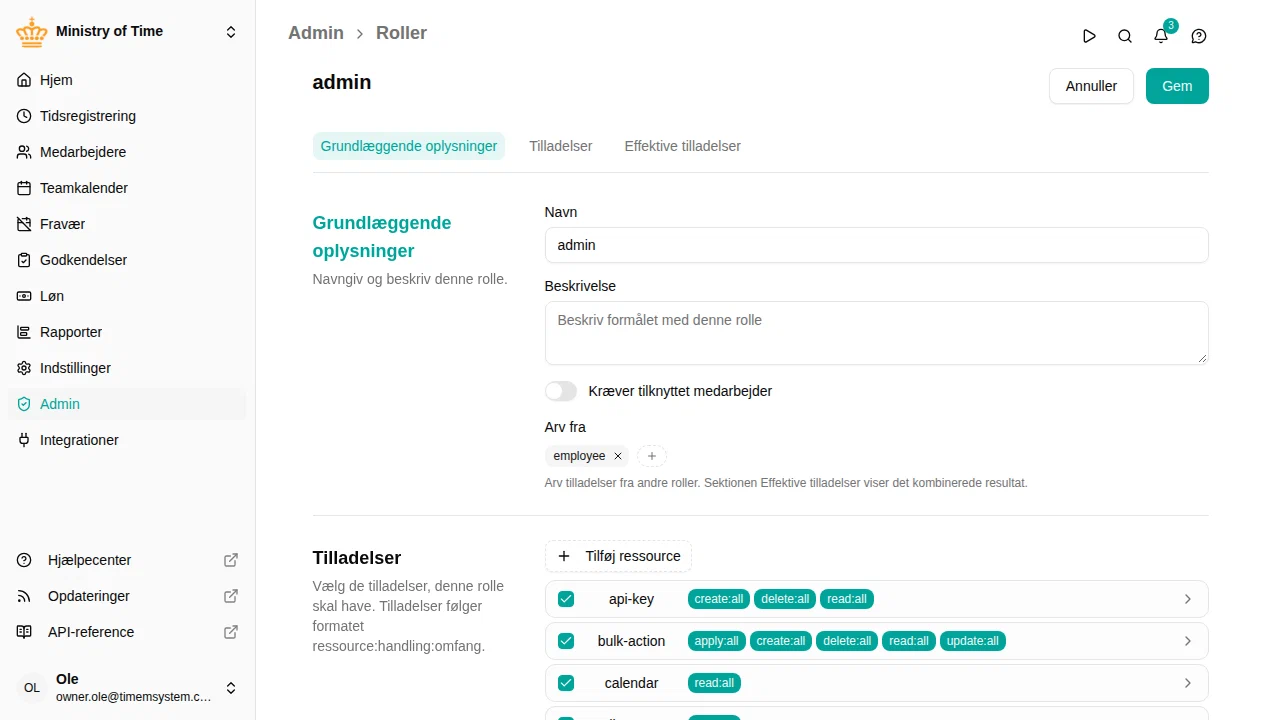Switch to the Grundlæggende oplysninger tab
The height and width of the screenshot is (720, 1280).
click(409, 146)
